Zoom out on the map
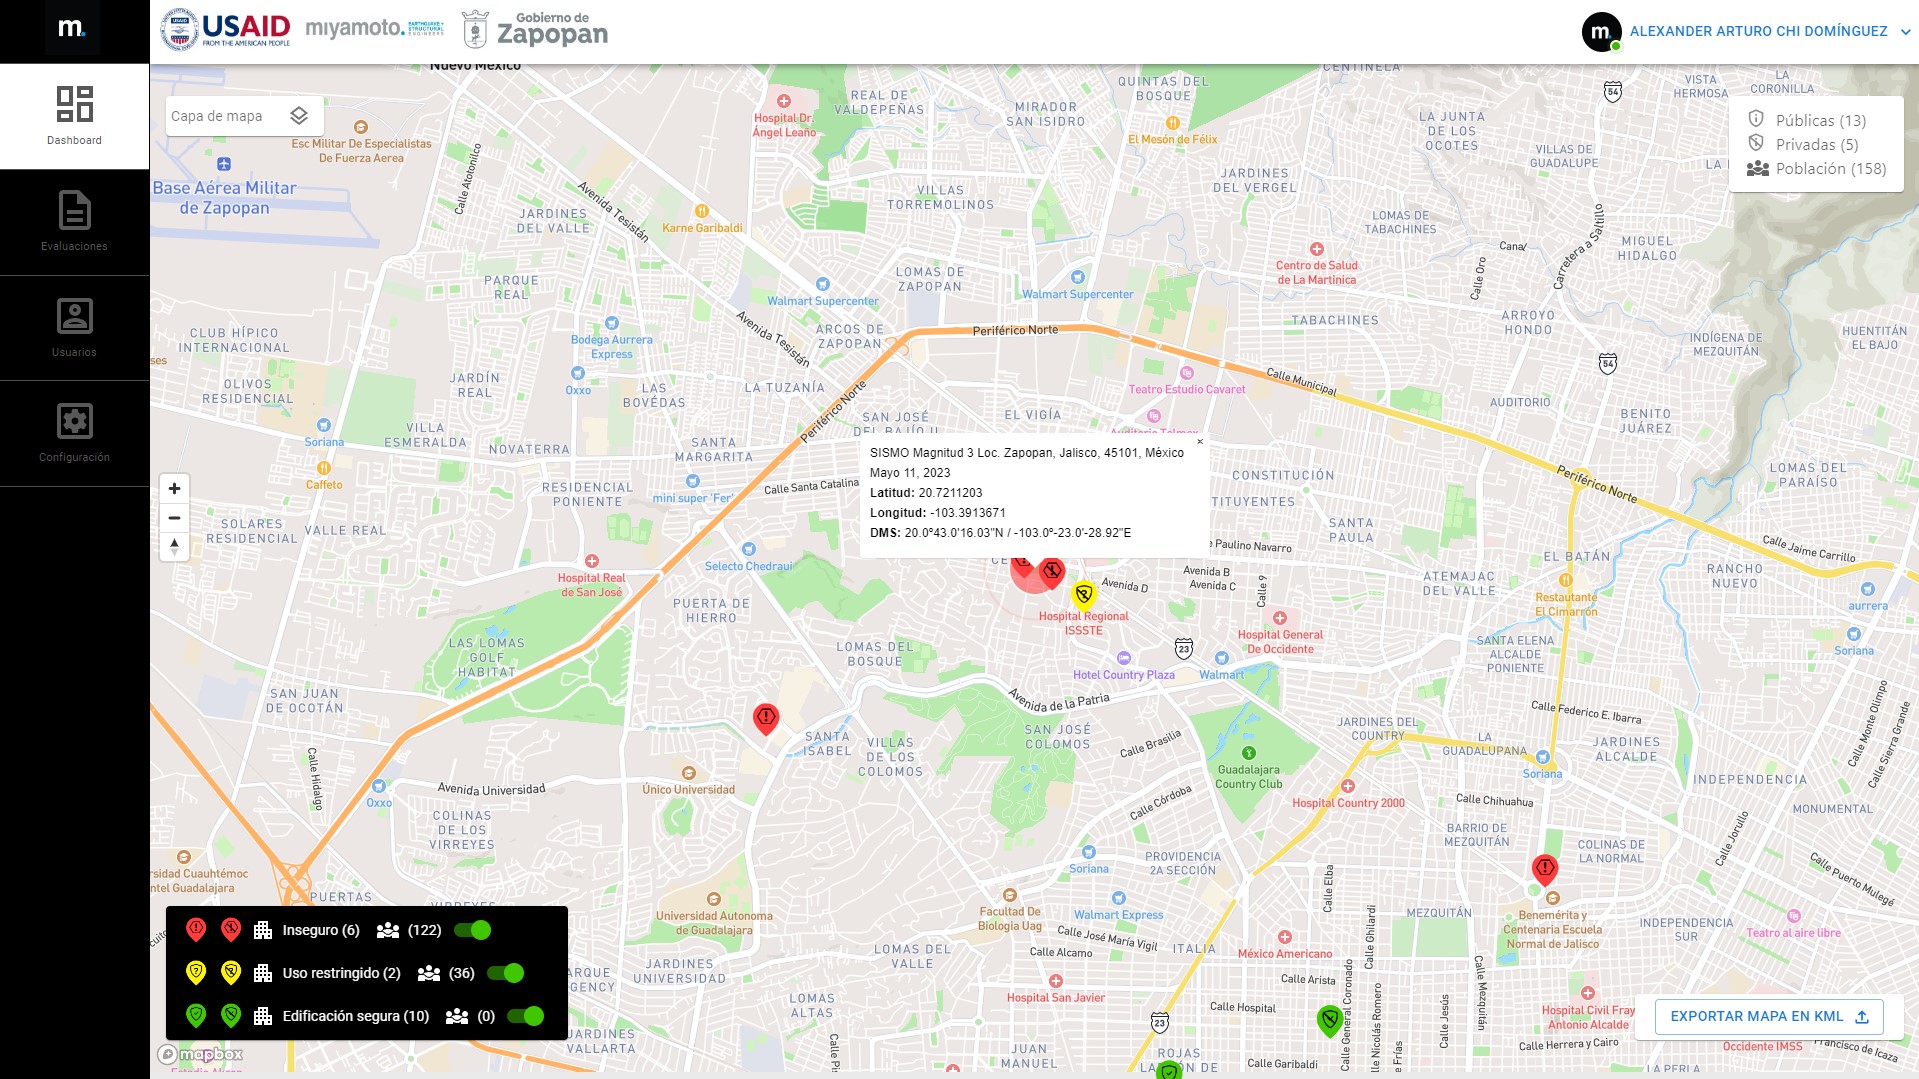 (x=174, y=517)
